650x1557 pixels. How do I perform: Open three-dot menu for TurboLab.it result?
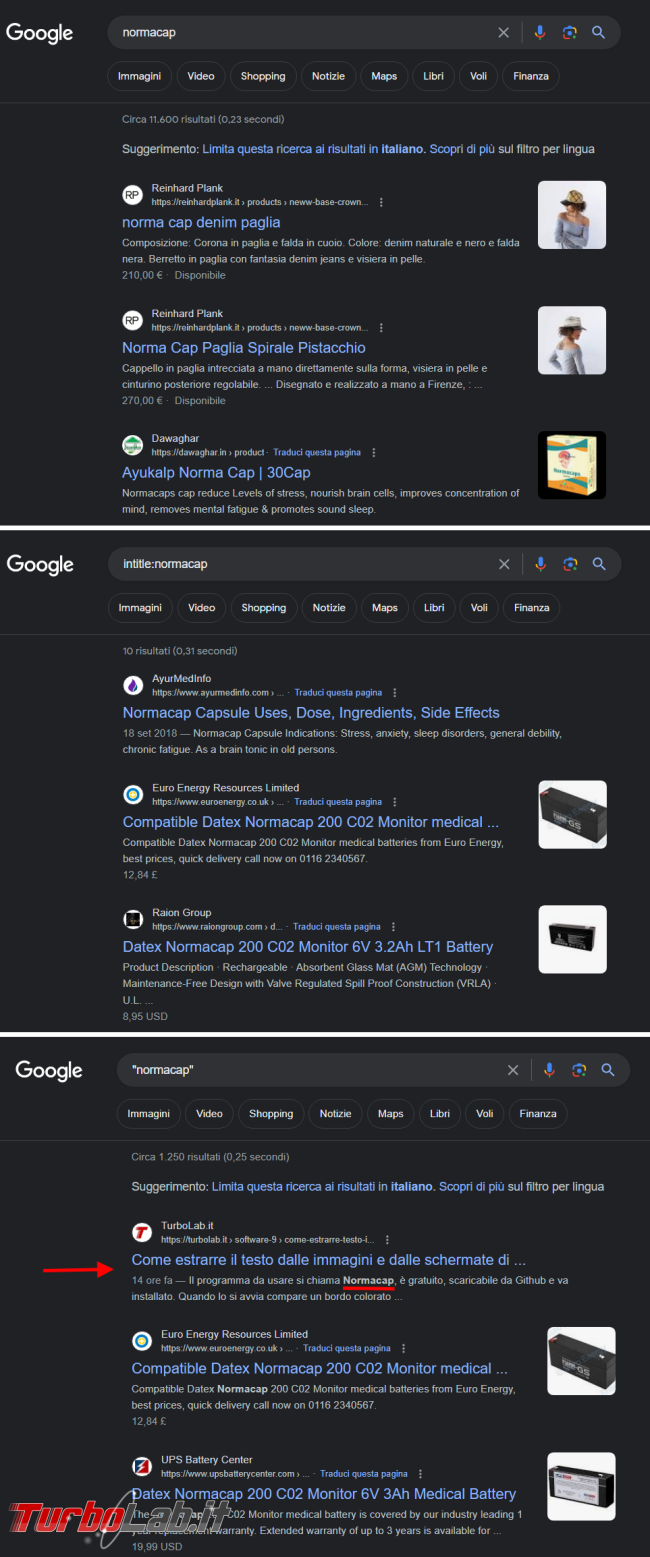(387, 1240)
